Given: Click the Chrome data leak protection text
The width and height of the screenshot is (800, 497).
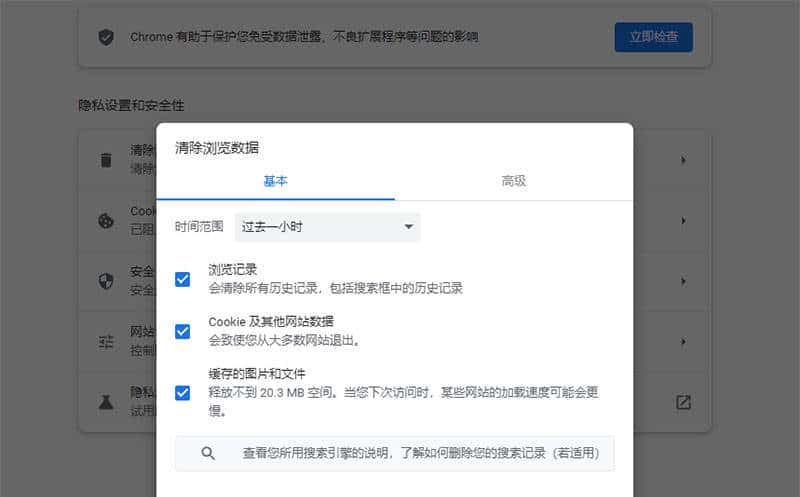Looking at the screenshot, I should click(x=304, y=37).
